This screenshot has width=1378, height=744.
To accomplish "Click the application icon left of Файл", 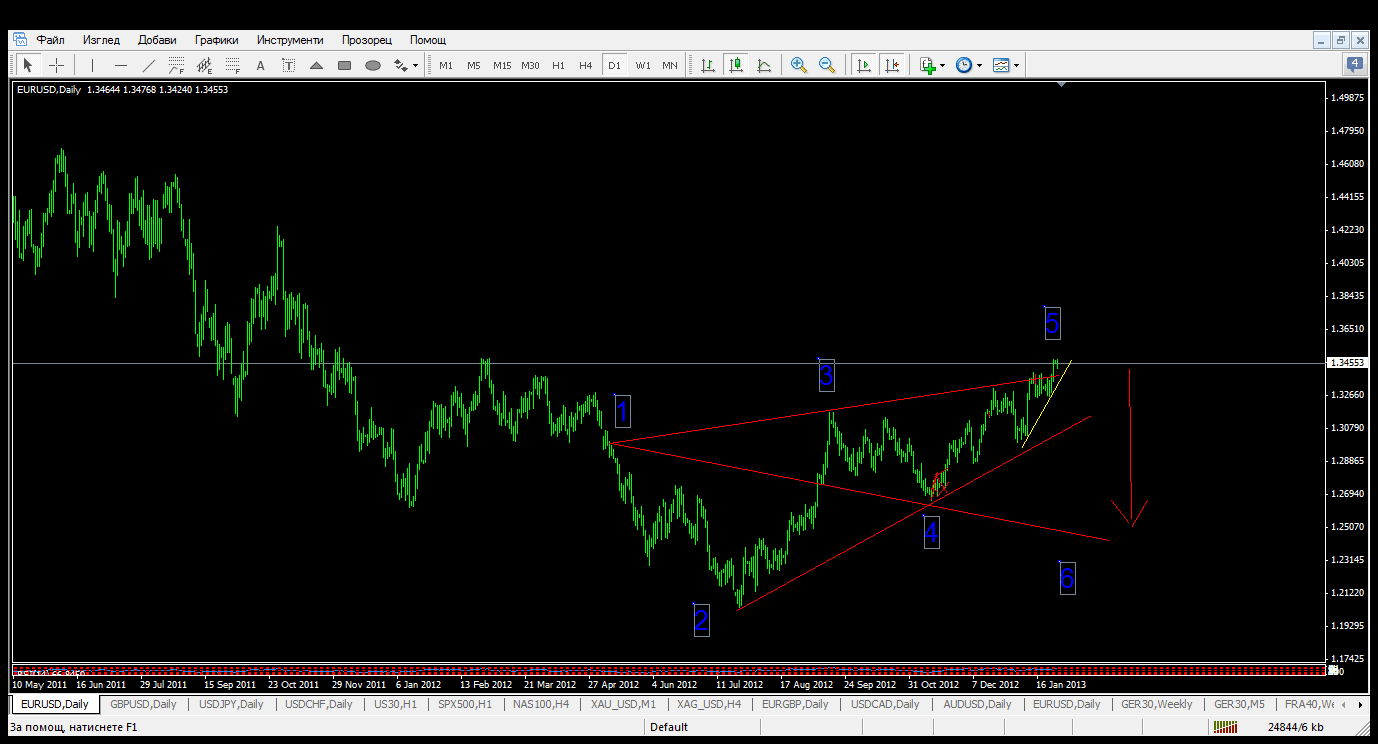I will (x=20, y=40).
